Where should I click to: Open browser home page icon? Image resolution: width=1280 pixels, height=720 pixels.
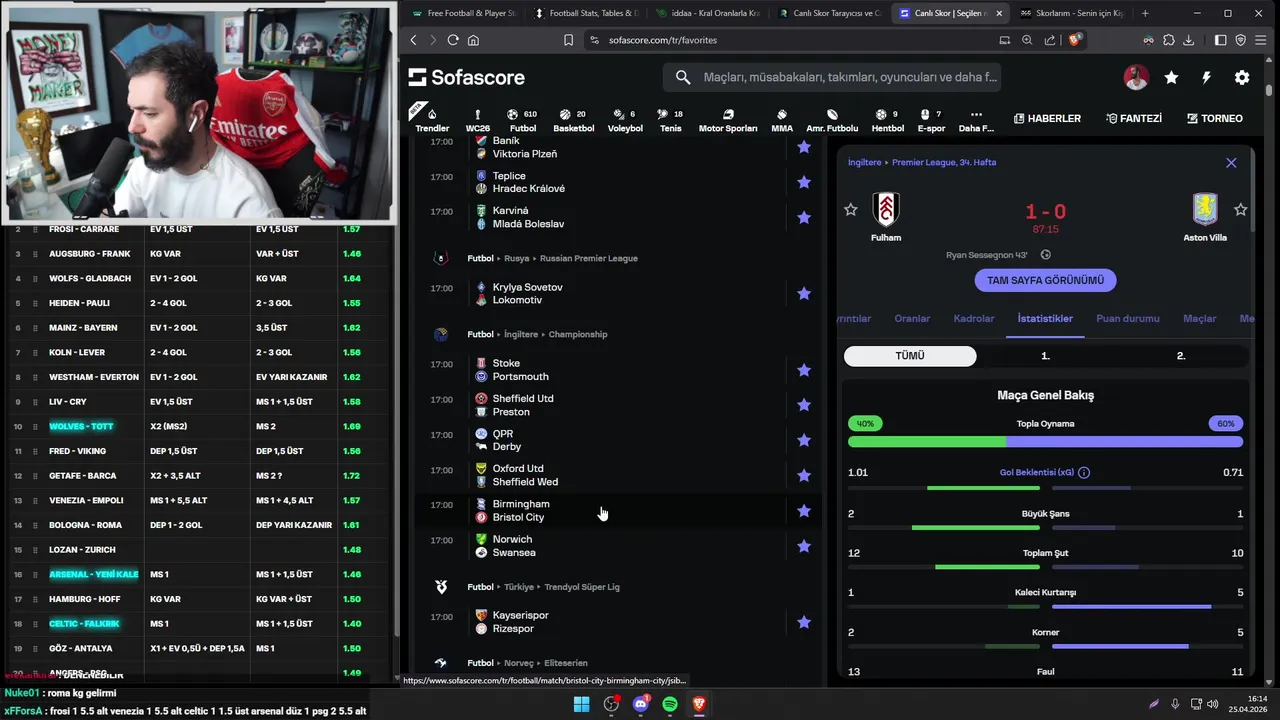pyautogui.click(x=473, y=40)
